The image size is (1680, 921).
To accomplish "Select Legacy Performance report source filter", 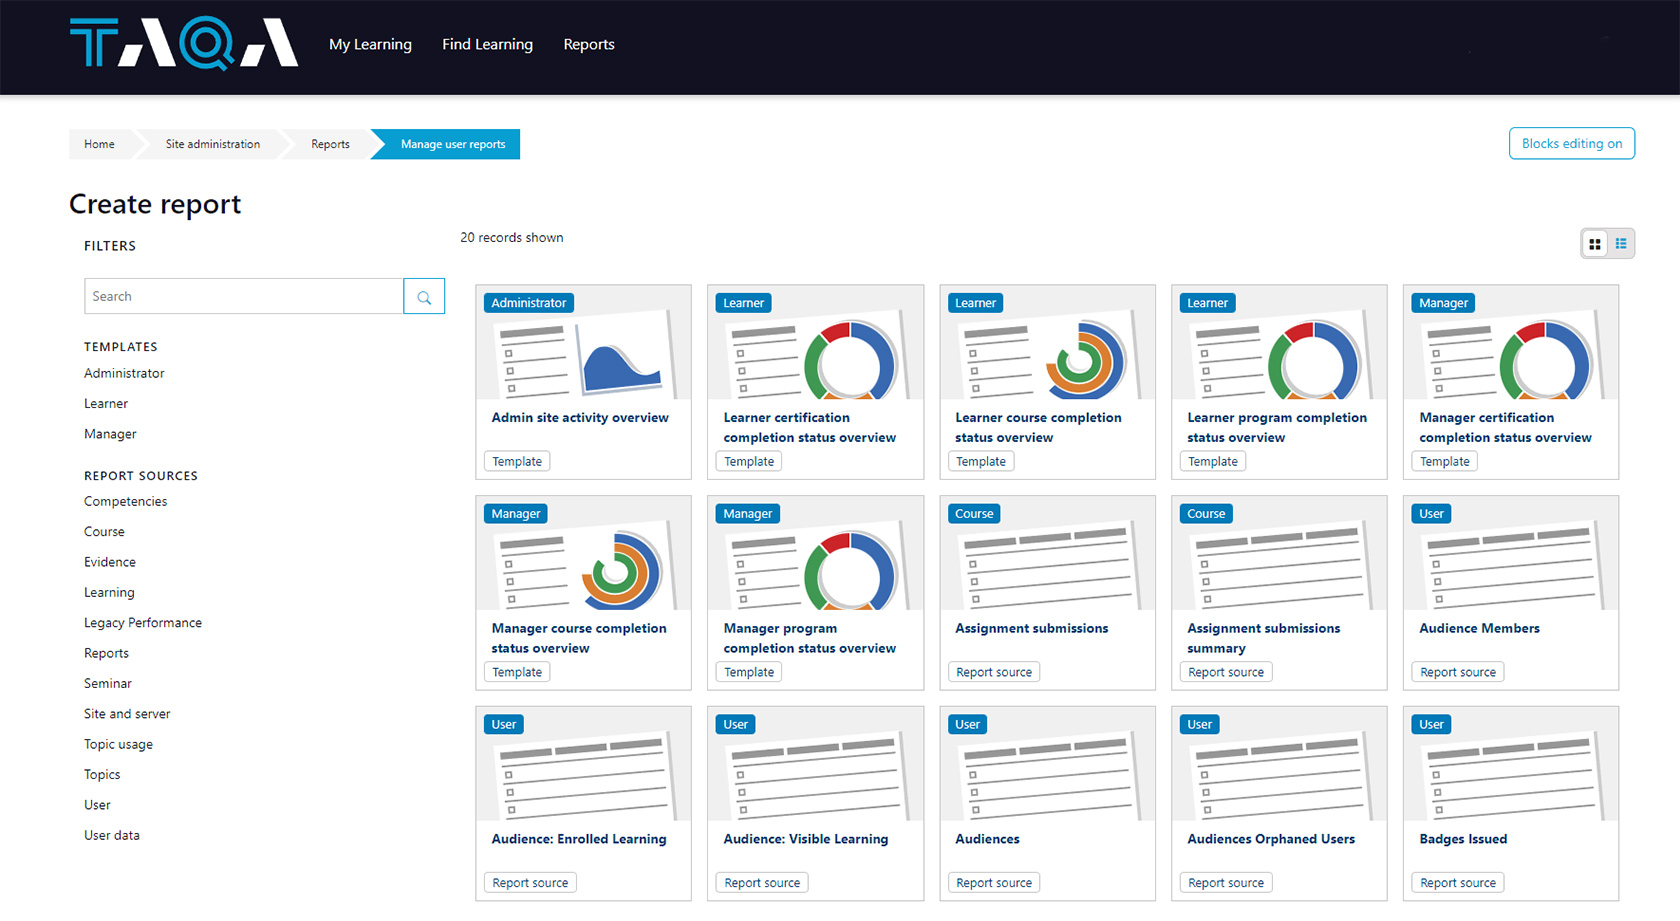I will [143, 623].
